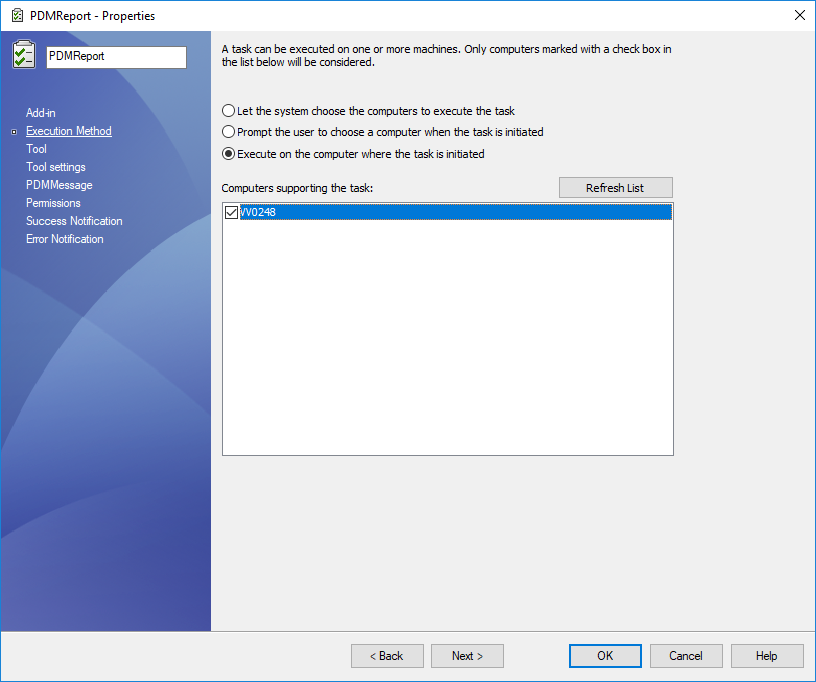The width and height of the screenshot is (816, 682).
Task: Switch to the PDMMessage page
Action: (59, 185)
